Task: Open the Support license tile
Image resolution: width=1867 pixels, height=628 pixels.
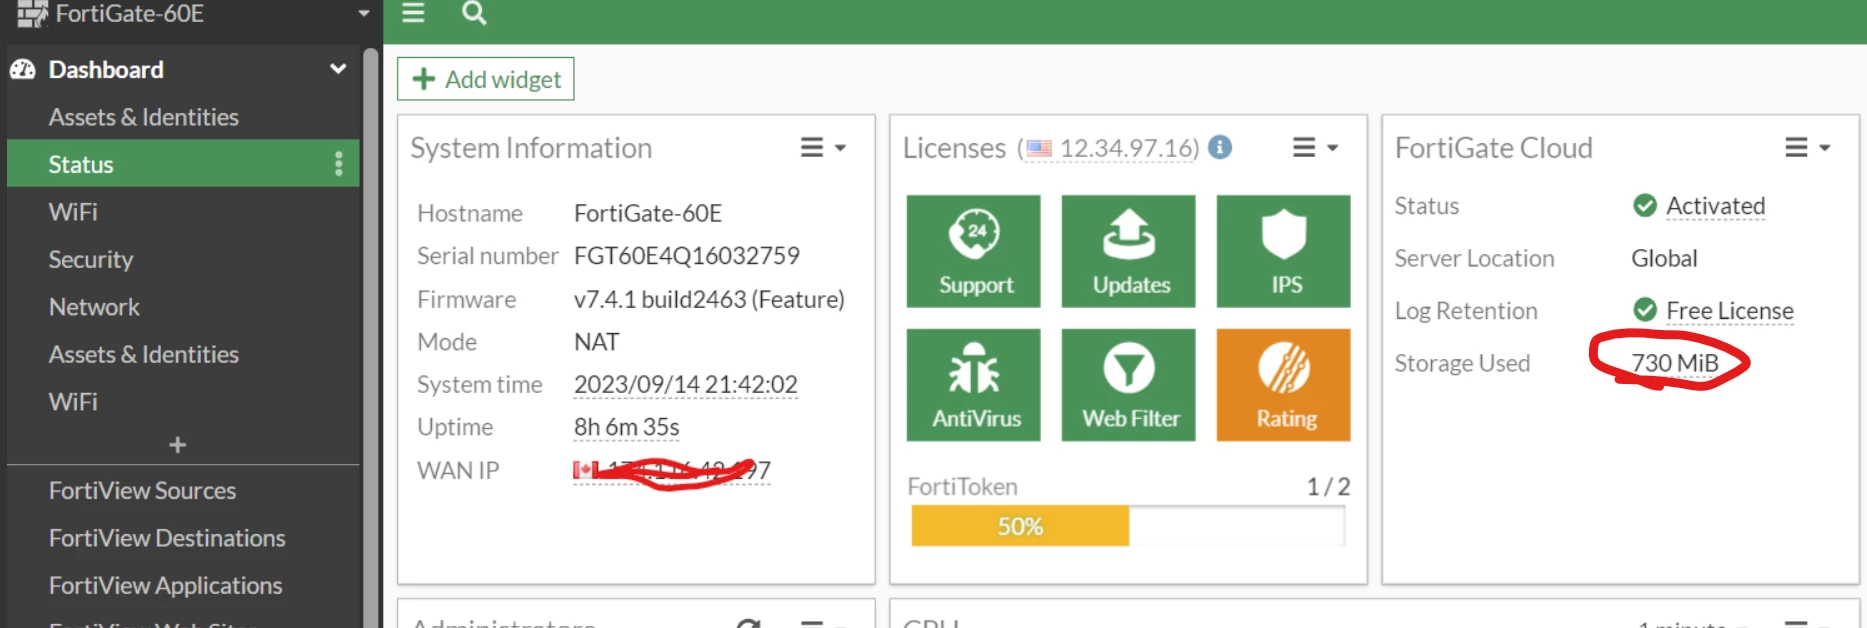Action: pos(973,251)
